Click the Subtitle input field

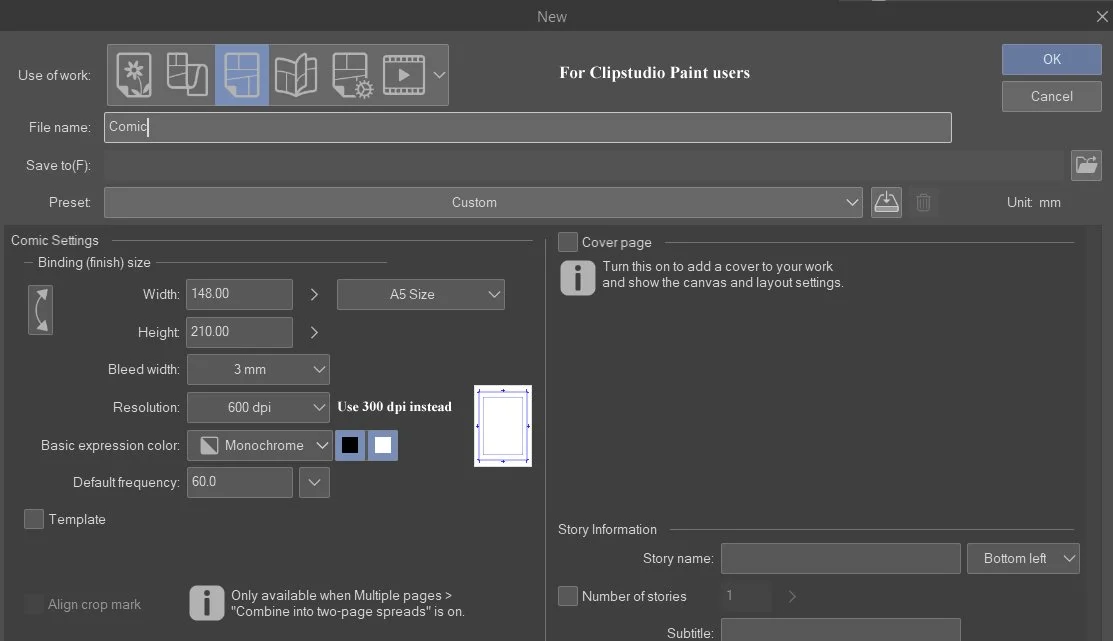coord(840,630)
